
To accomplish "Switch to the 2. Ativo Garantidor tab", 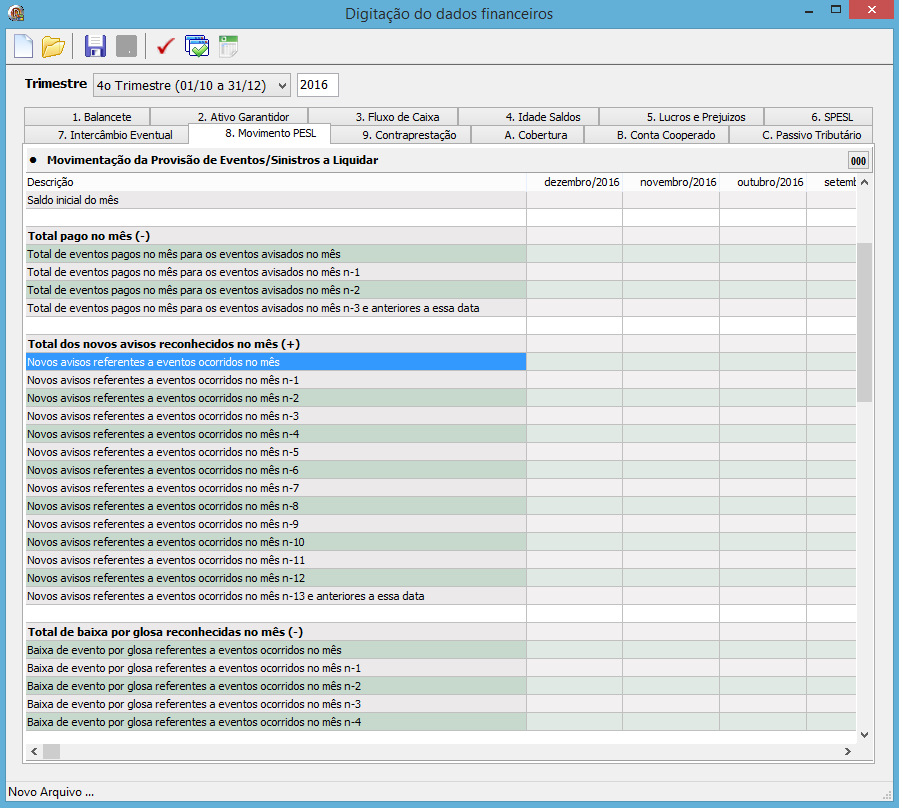I will [229, 116].
